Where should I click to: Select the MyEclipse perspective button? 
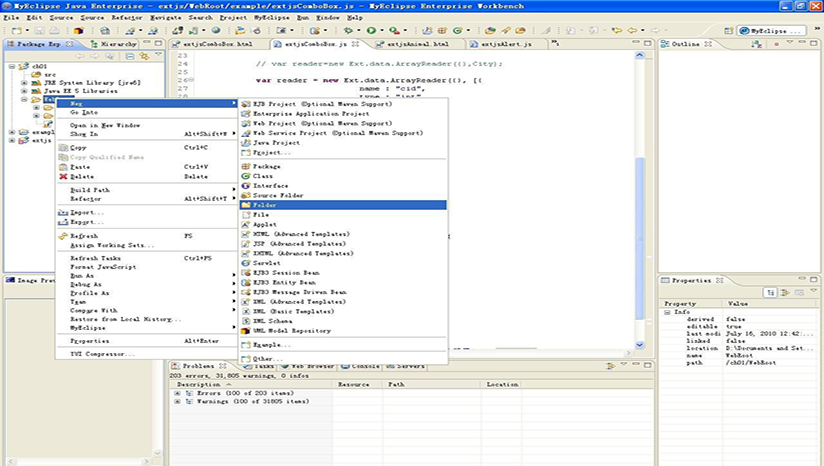(770, 31)
